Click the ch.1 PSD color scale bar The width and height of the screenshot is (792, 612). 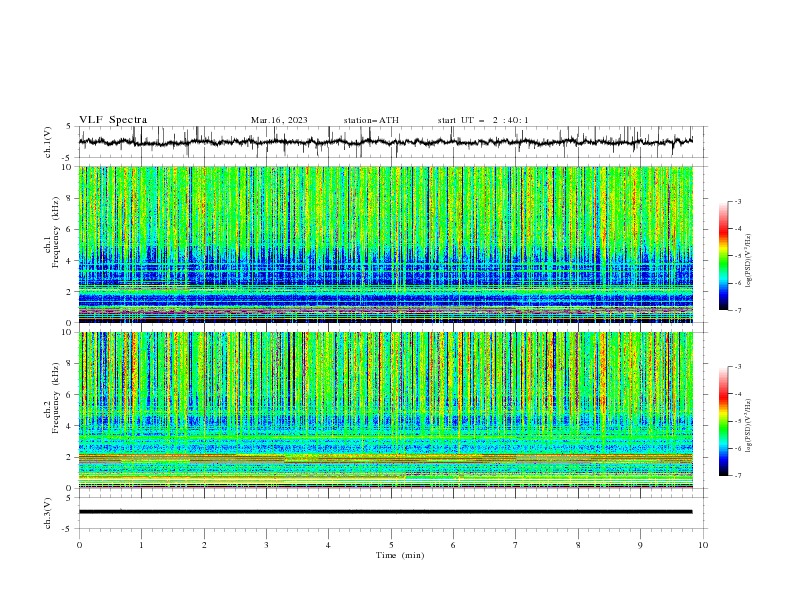tap(723, 256)
